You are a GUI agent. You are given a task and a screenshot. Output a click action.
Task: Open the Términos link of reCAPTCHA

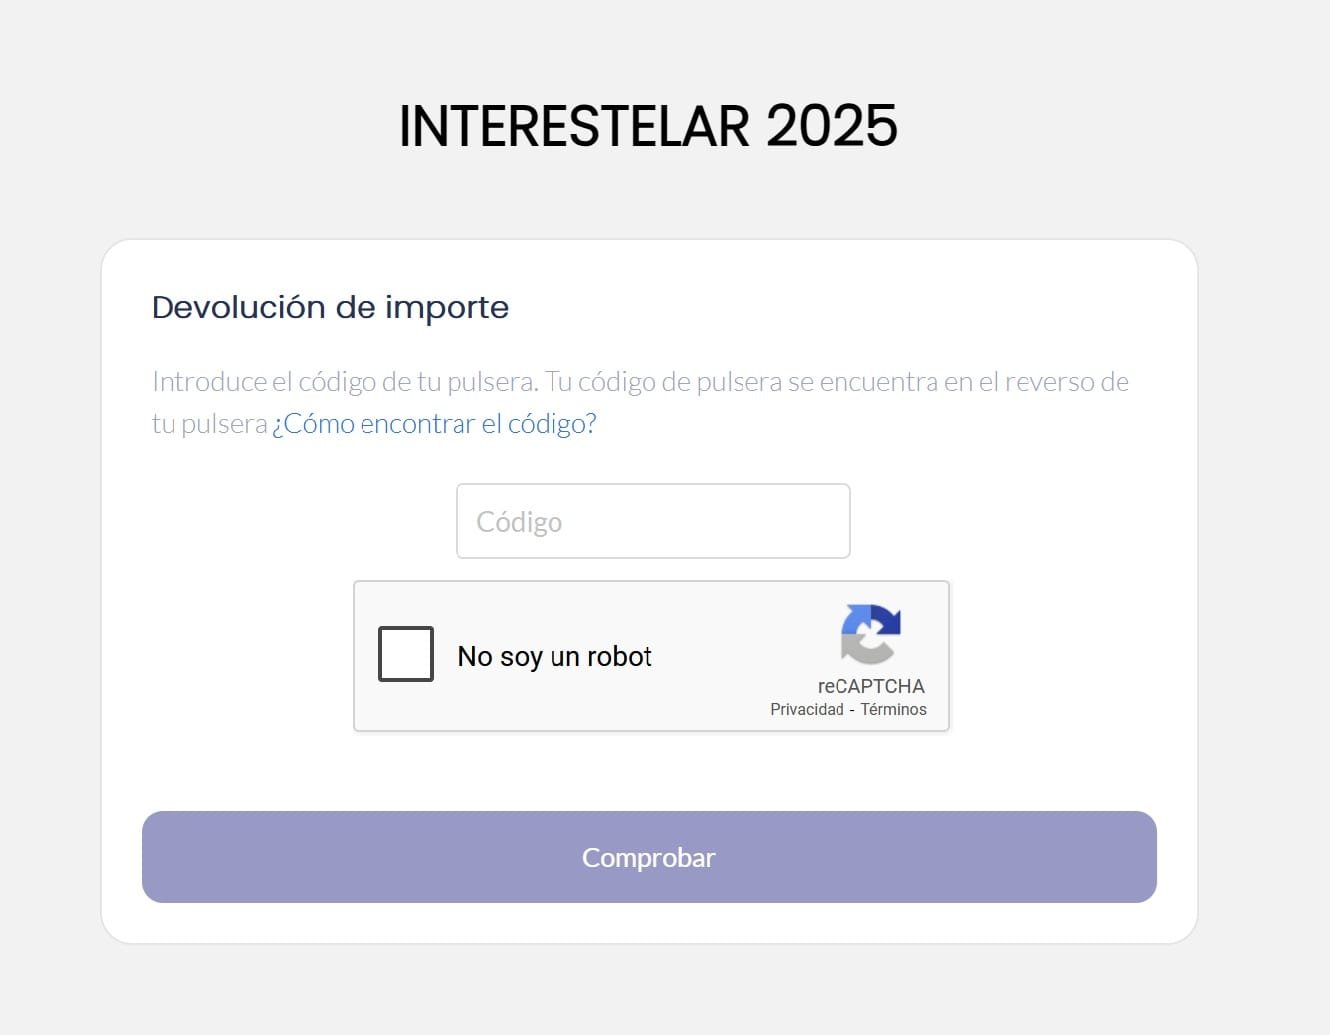(893, 709)
